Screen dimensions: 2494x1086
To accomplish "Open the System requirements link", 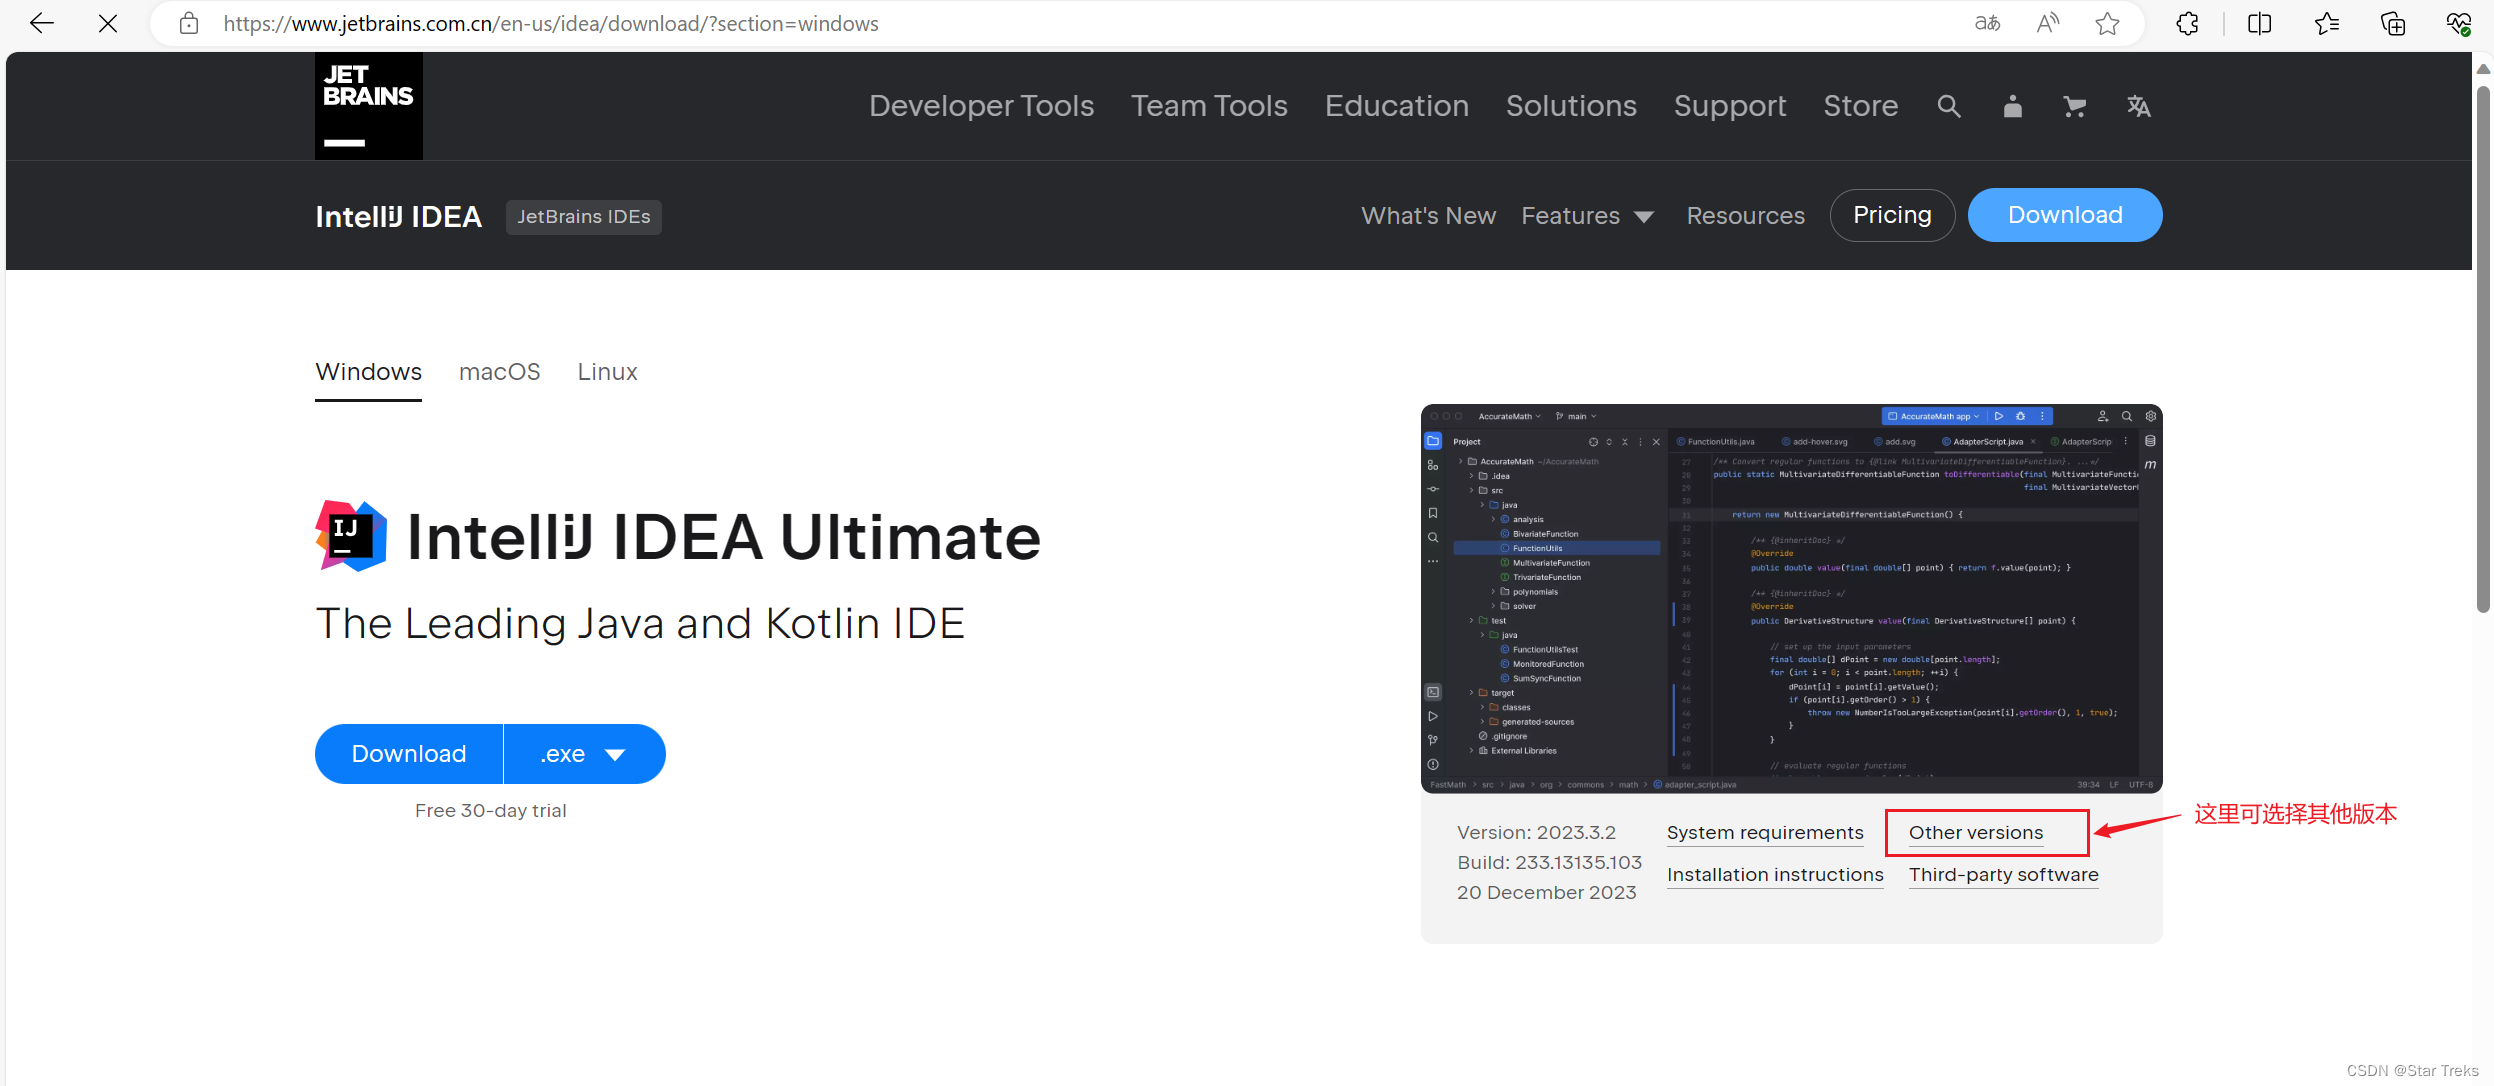I will pos(1765,832).
